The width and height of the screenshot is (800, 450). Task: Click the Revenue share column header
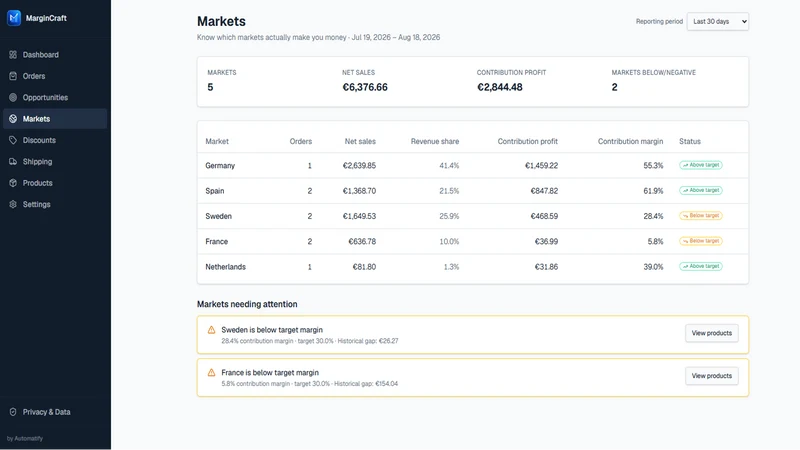(435, 141)
